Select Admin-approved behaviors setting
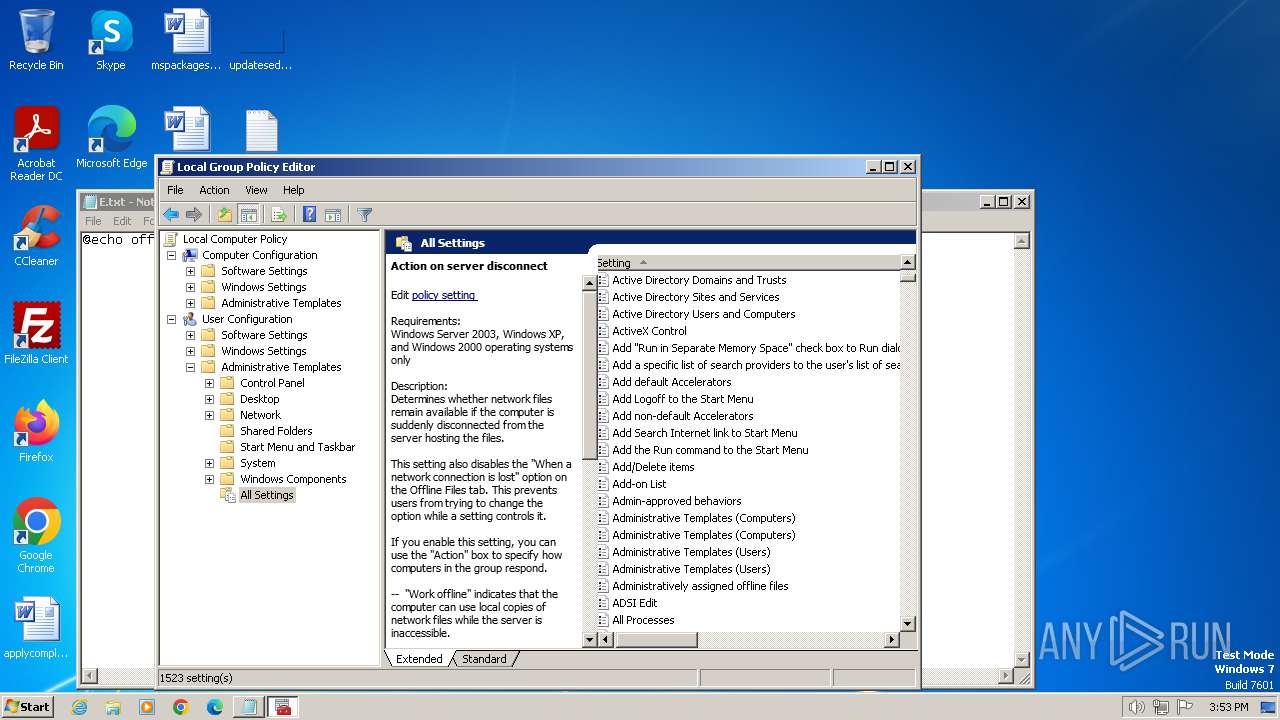 point(677,501)
